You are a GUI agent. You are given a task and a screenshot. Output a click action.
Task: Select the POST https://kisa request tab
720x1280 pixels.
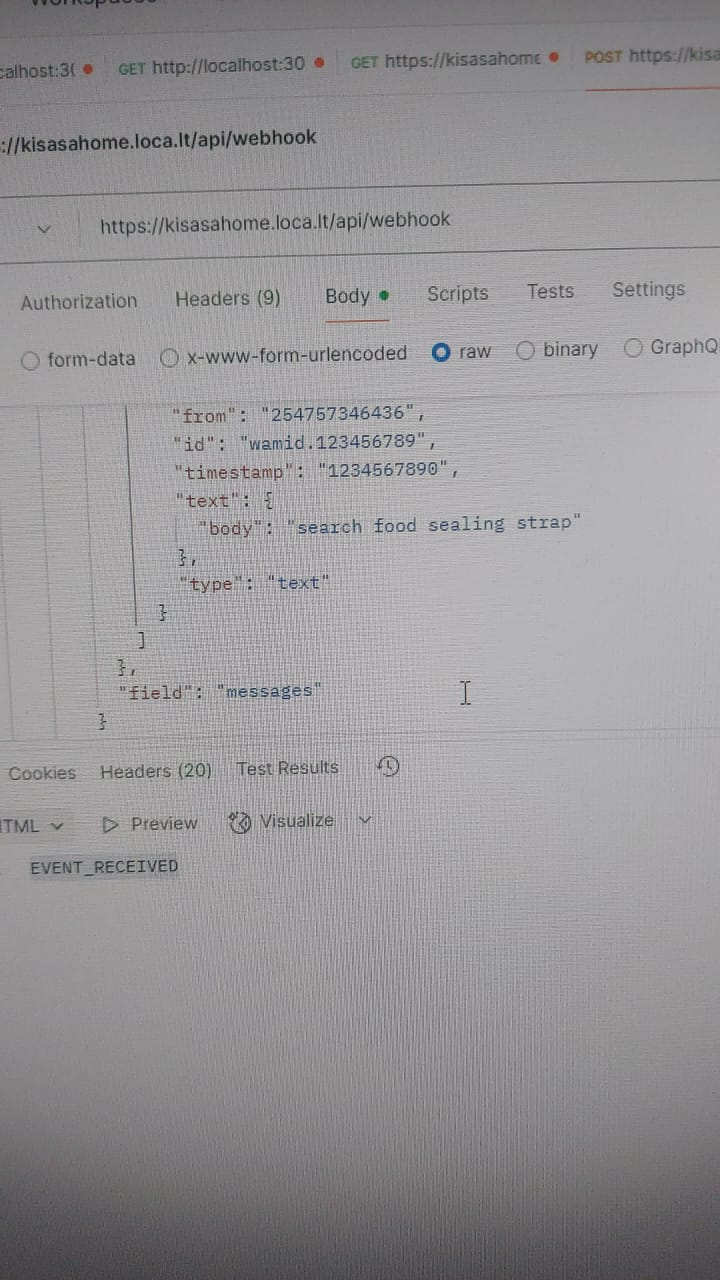(652, 56)
